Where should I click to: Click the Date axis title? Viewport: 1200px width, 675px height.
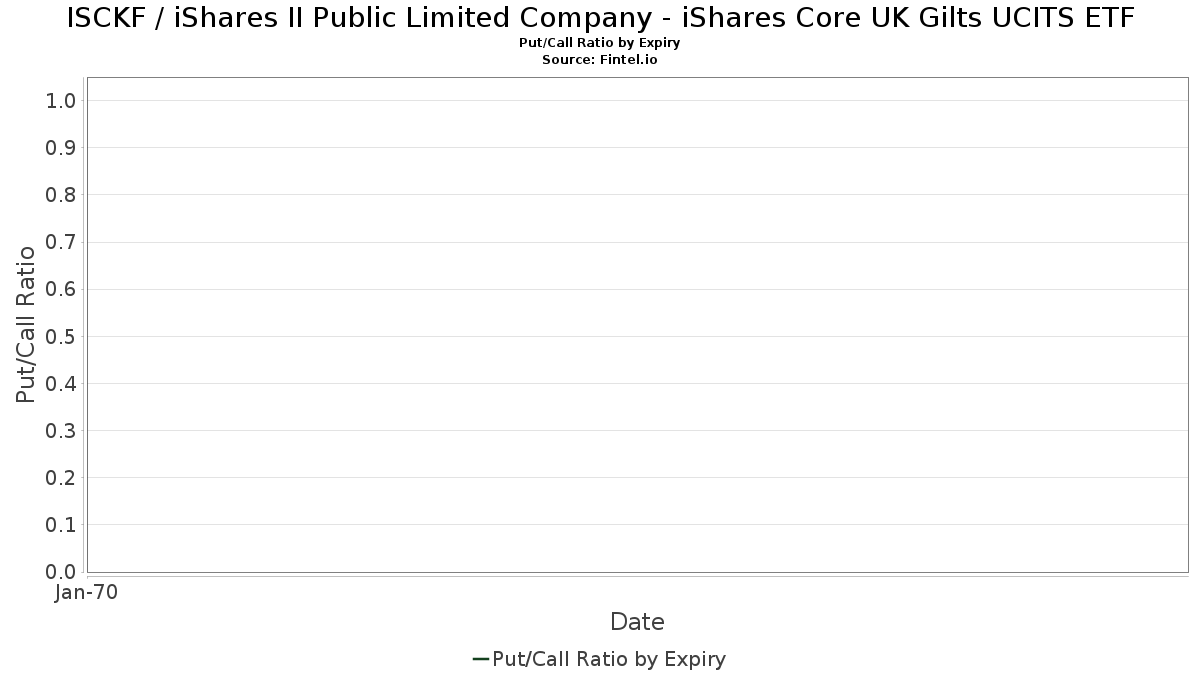637,622
